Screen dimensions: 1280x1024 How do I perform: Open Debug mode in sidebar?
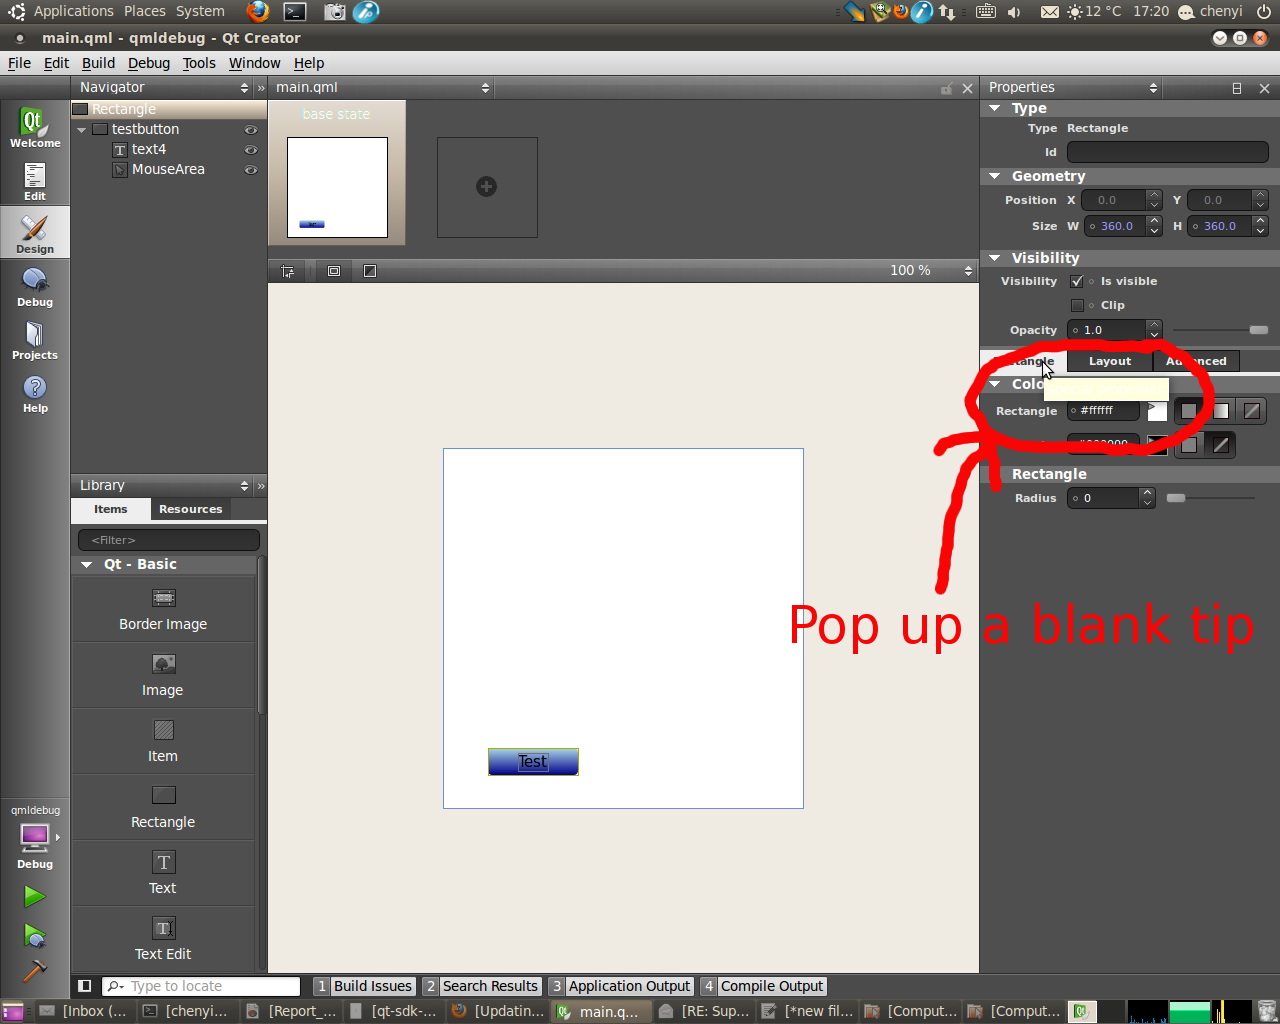pyautogui.click(x=35, y=287)
